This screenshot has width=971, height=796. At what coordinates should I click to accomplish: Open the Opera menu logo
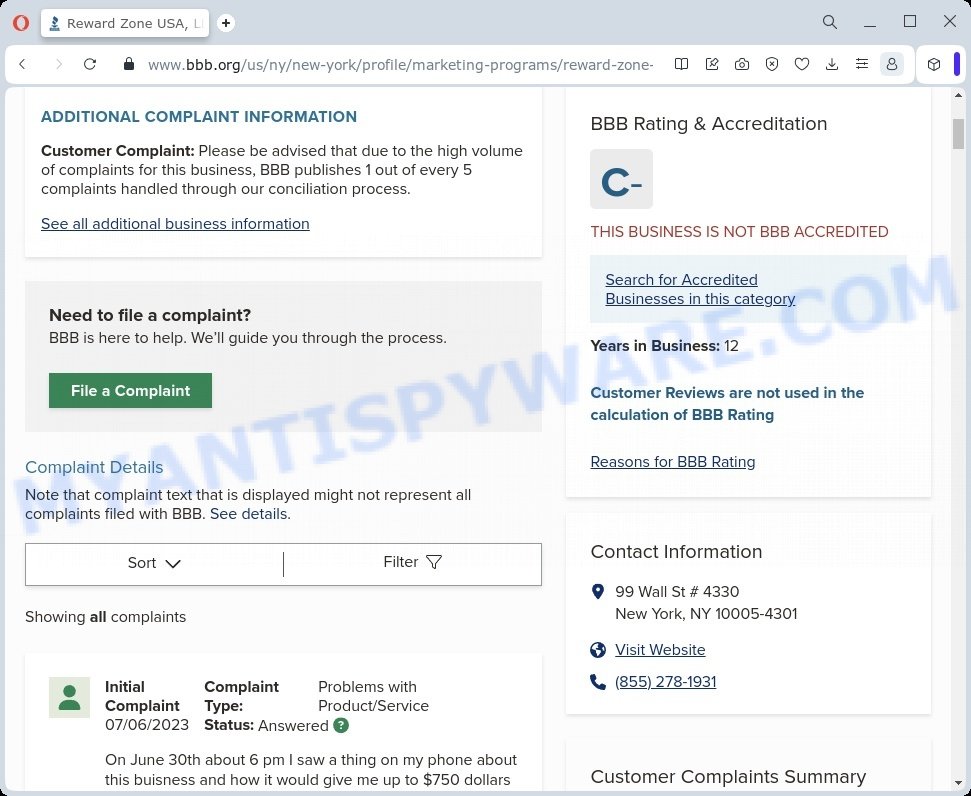pos(20,23)
